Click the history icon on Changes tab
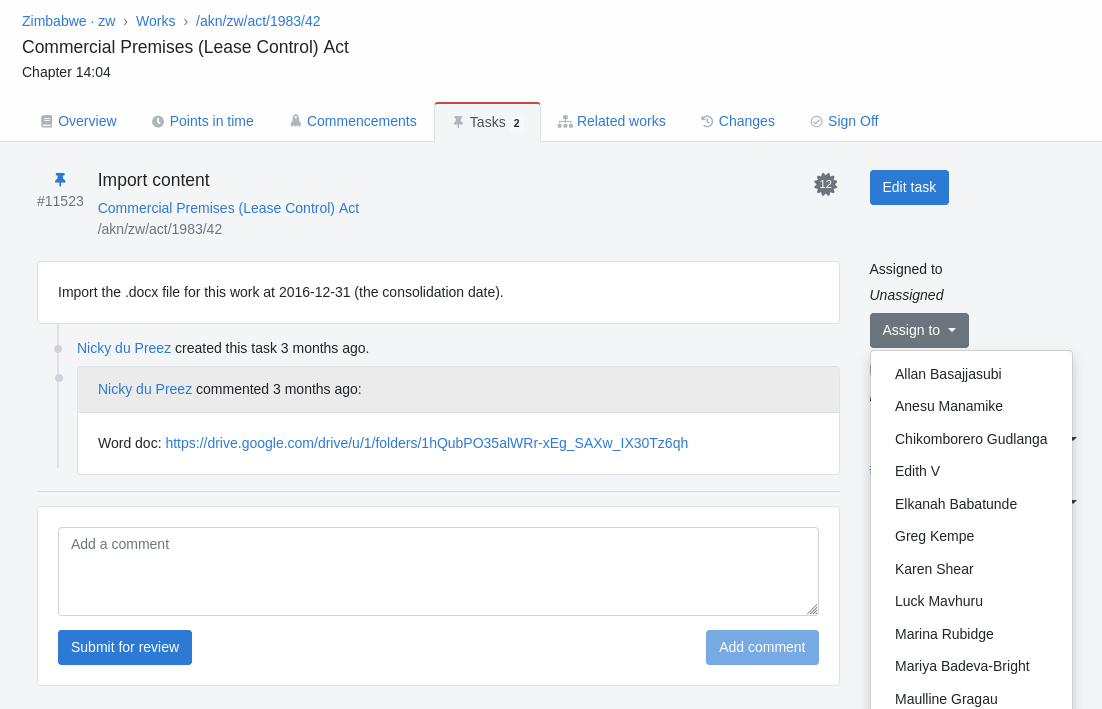Image resolution: width=1102 pixels, height=709 pixels. (707, 122)
